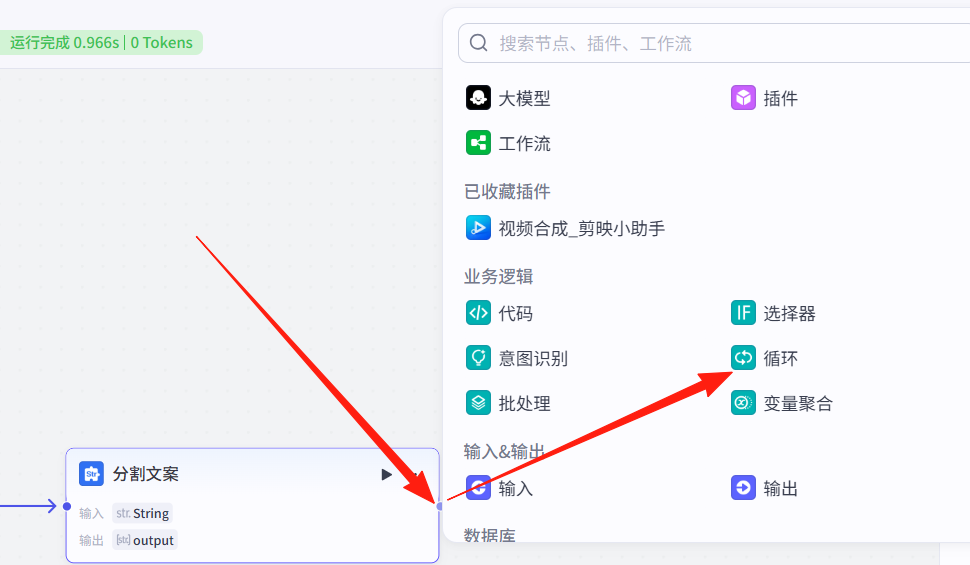Select the 大模型 node icon
The image size is (970, 565).
coord(478,98)
